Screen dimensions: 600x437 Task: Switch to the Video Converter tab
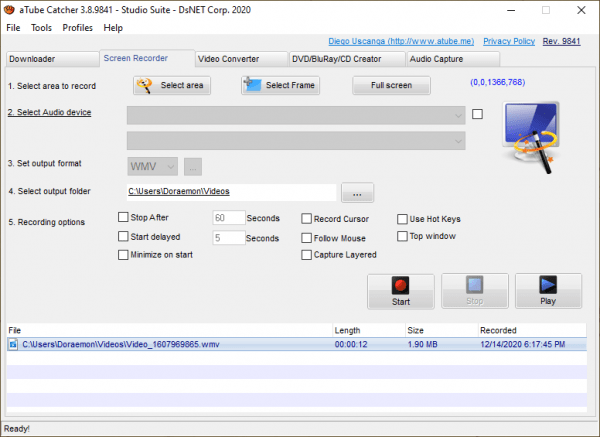click(241, 59)
